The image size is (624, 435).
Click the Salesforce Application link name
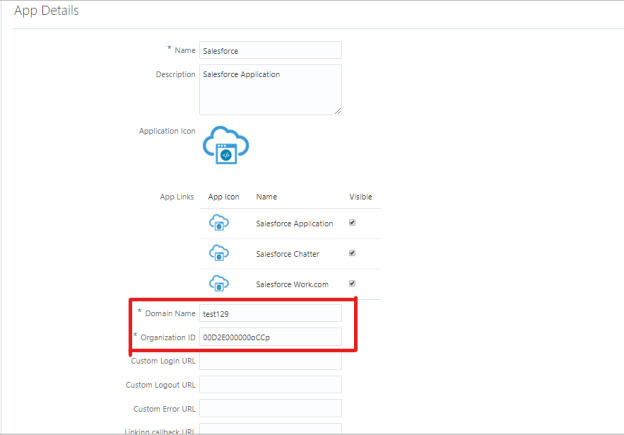pyautogui.click(x=294, y=224)
